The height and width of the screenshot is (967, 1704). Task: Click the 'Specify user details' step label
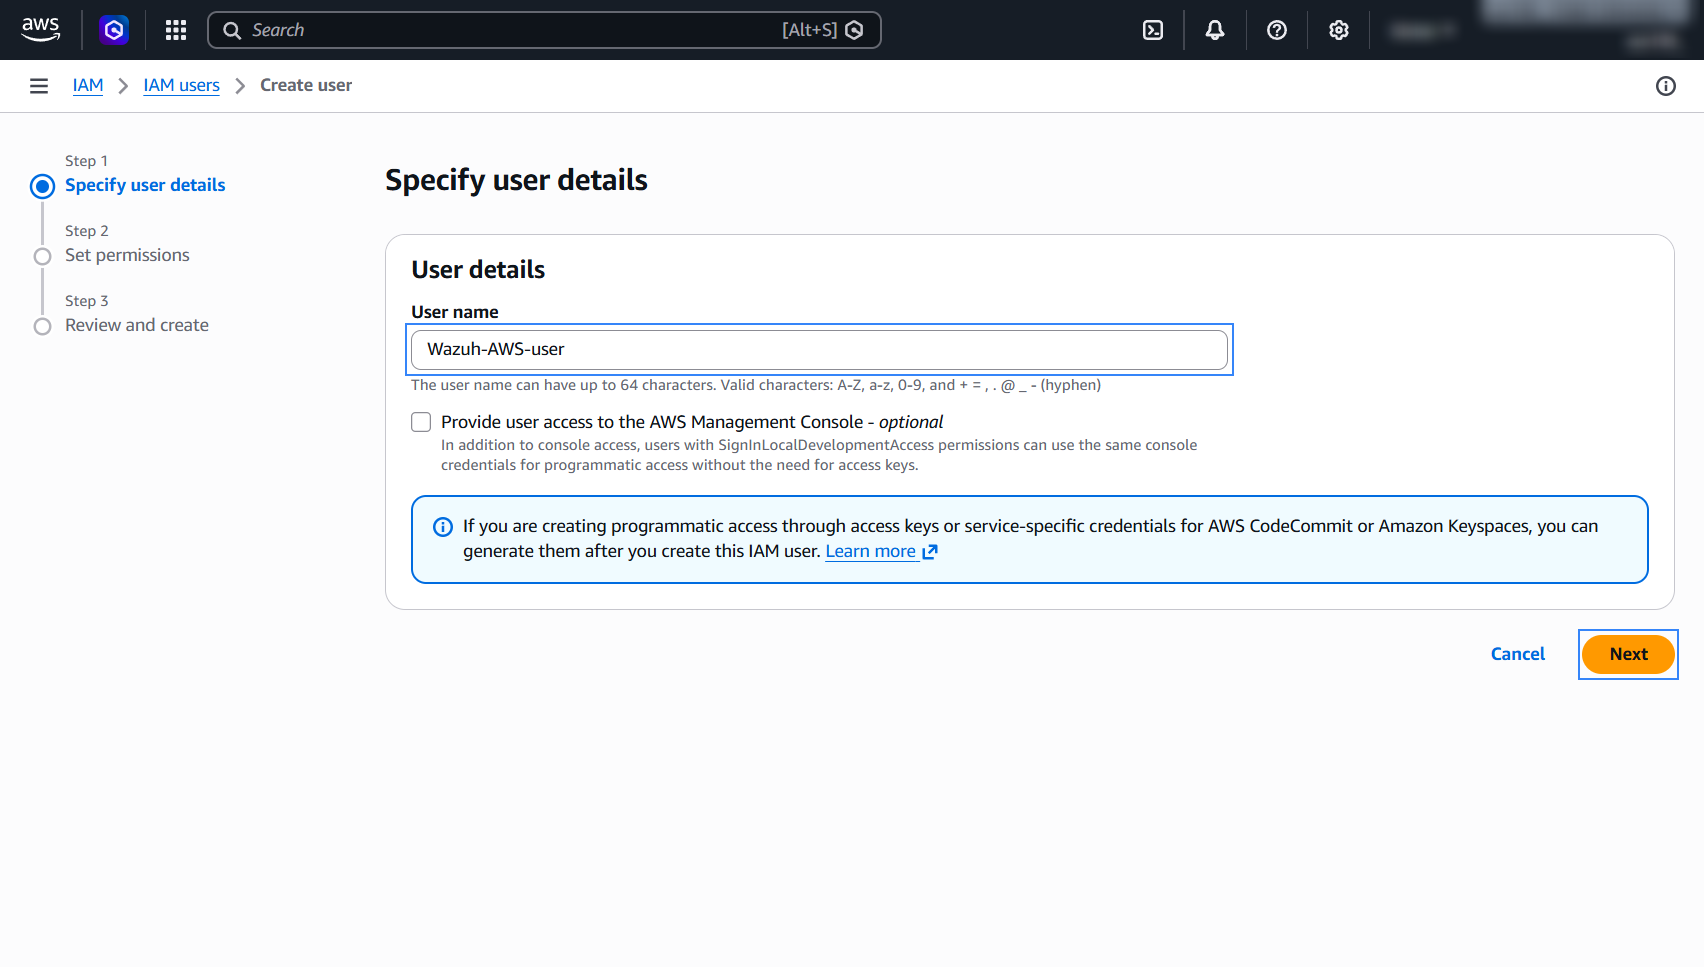pos(145,186)
